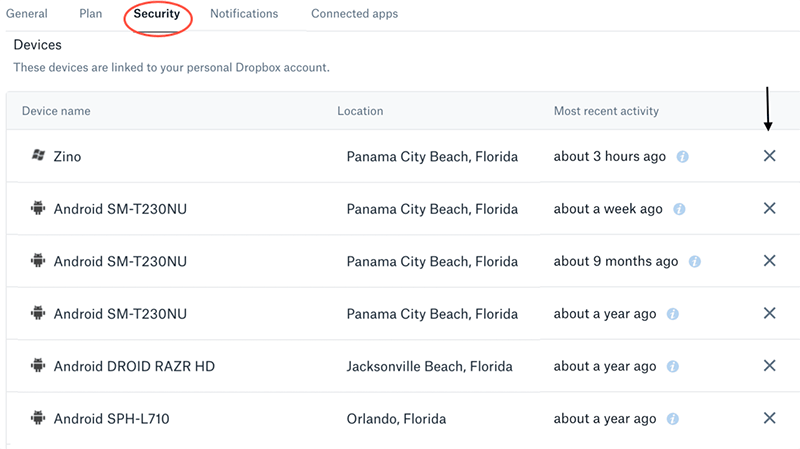Click the Windows icon next to Zino
Viewport: 800px width, 449px height.
tap(38, 155)
